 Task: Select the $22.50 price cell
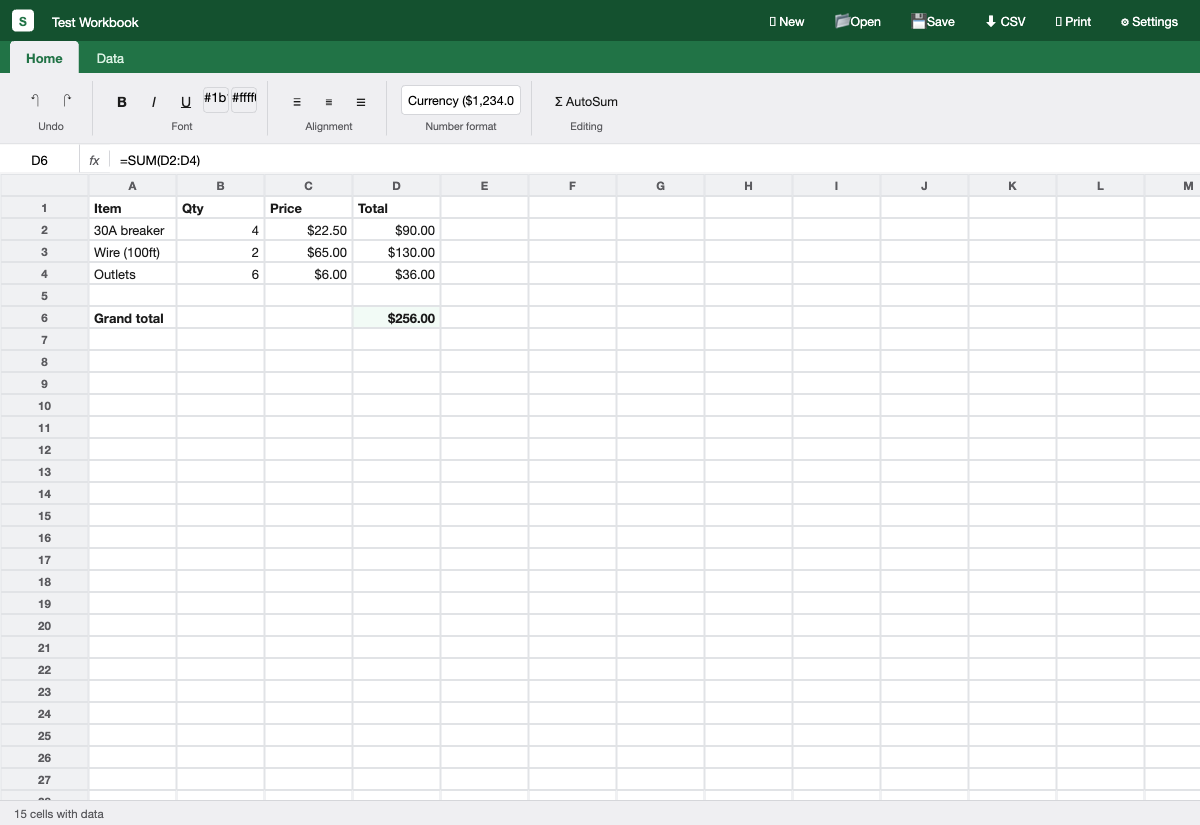[x=308, y=230]
